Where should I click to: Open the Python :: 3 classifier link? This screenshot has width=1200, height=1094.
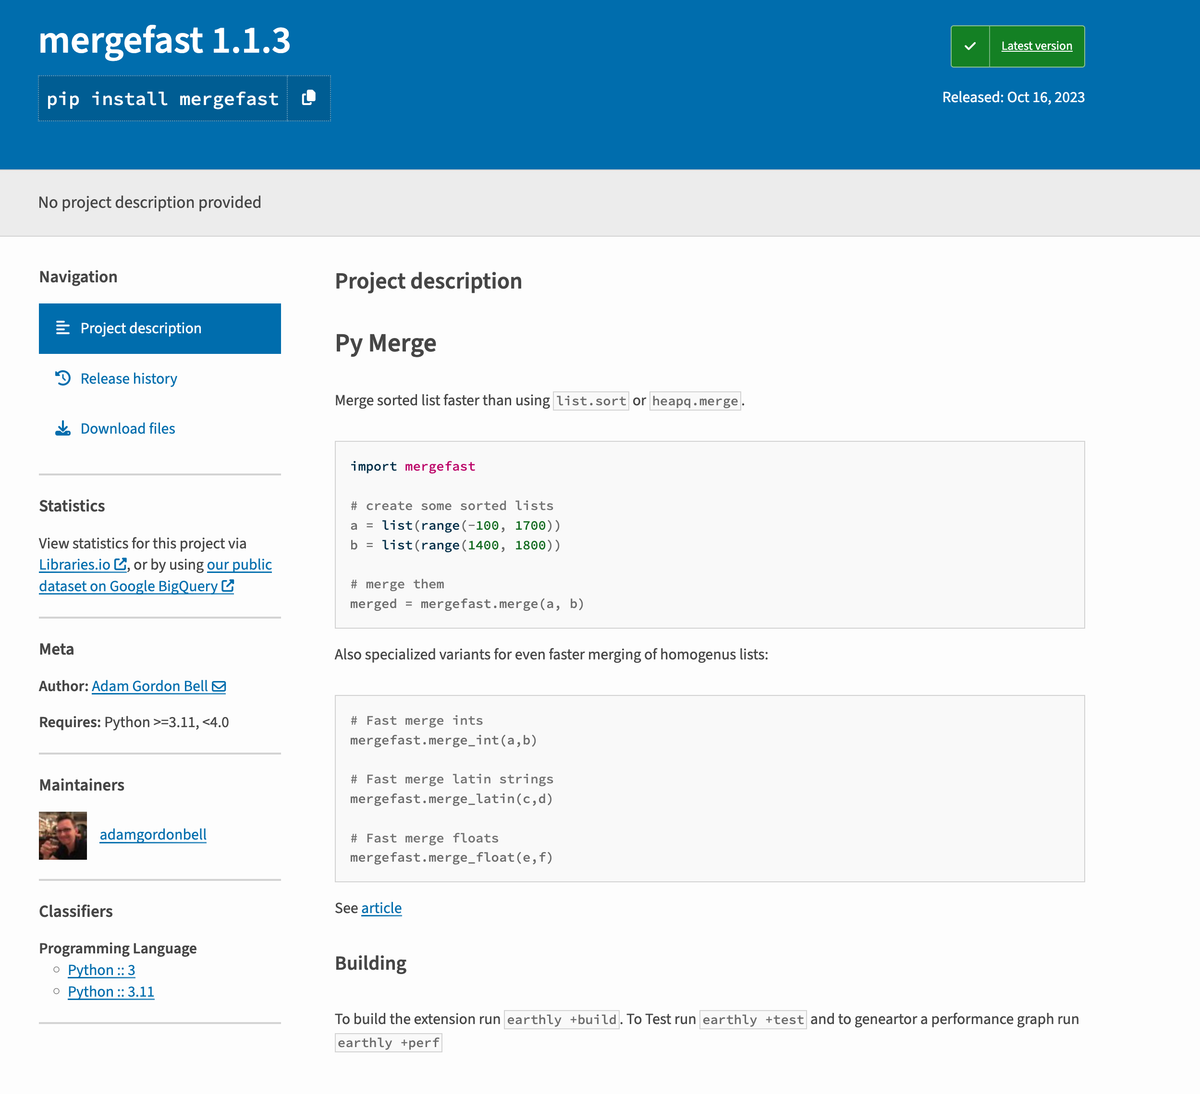tap(101, 969)
